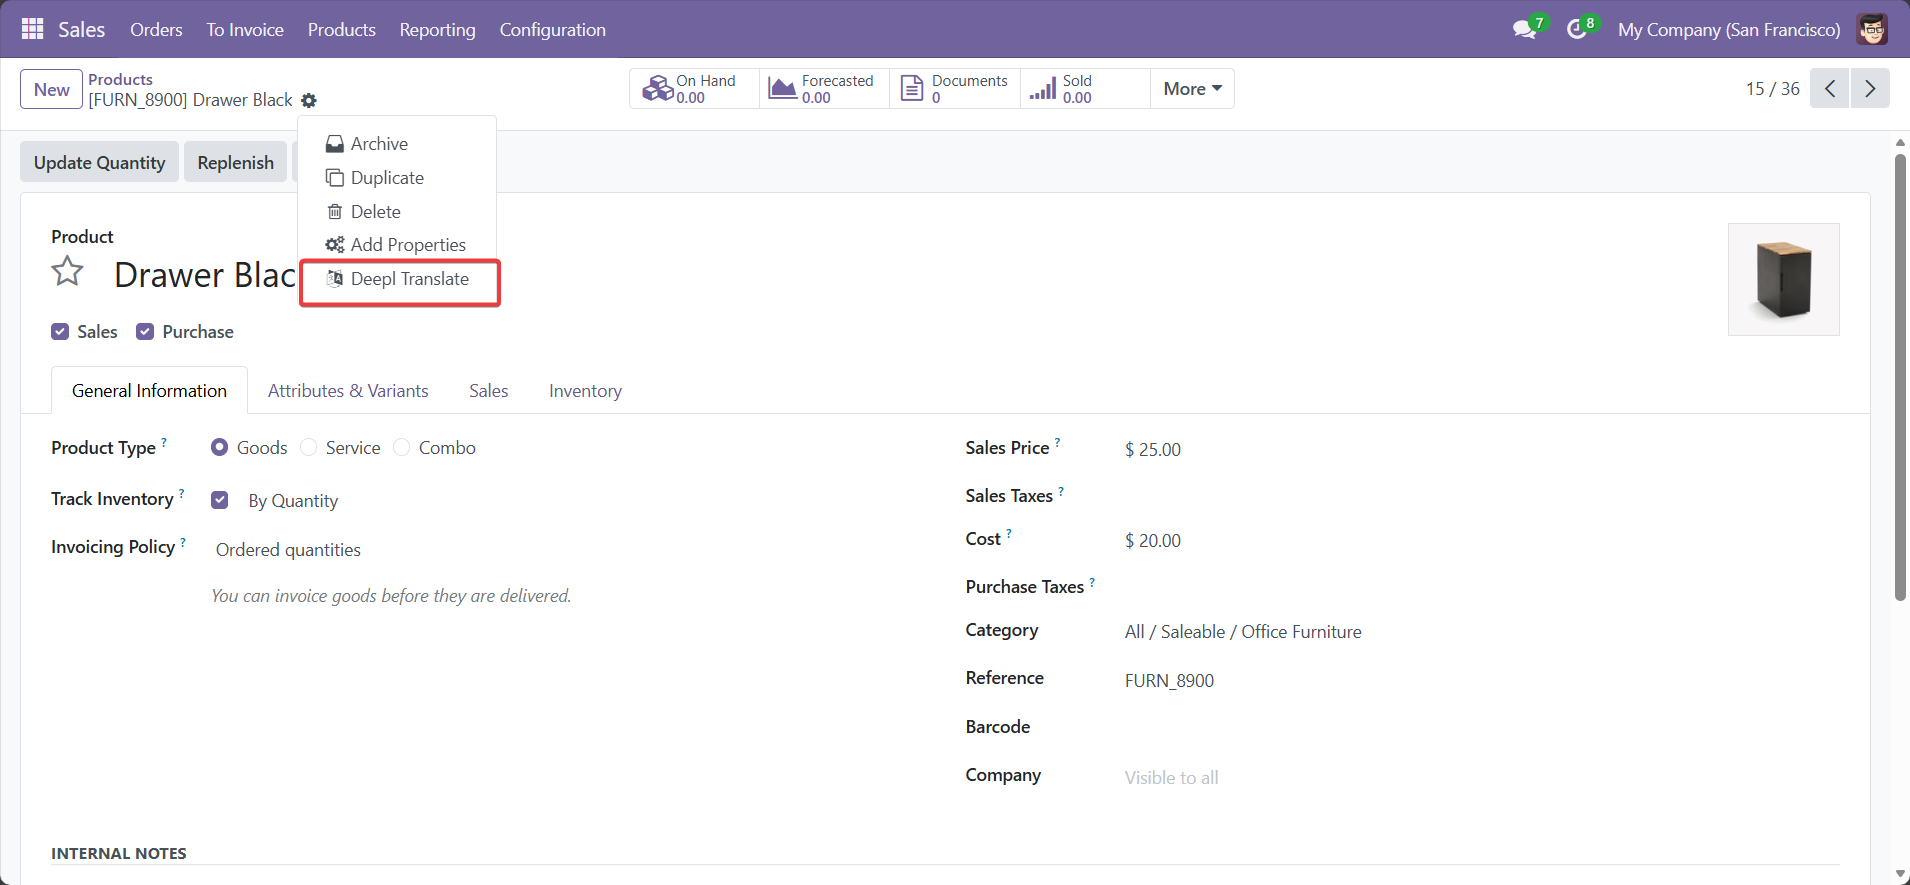Switch to the Attributes & Variants tab
This screenshot has width=1910, height=885.
click(348, 391)
